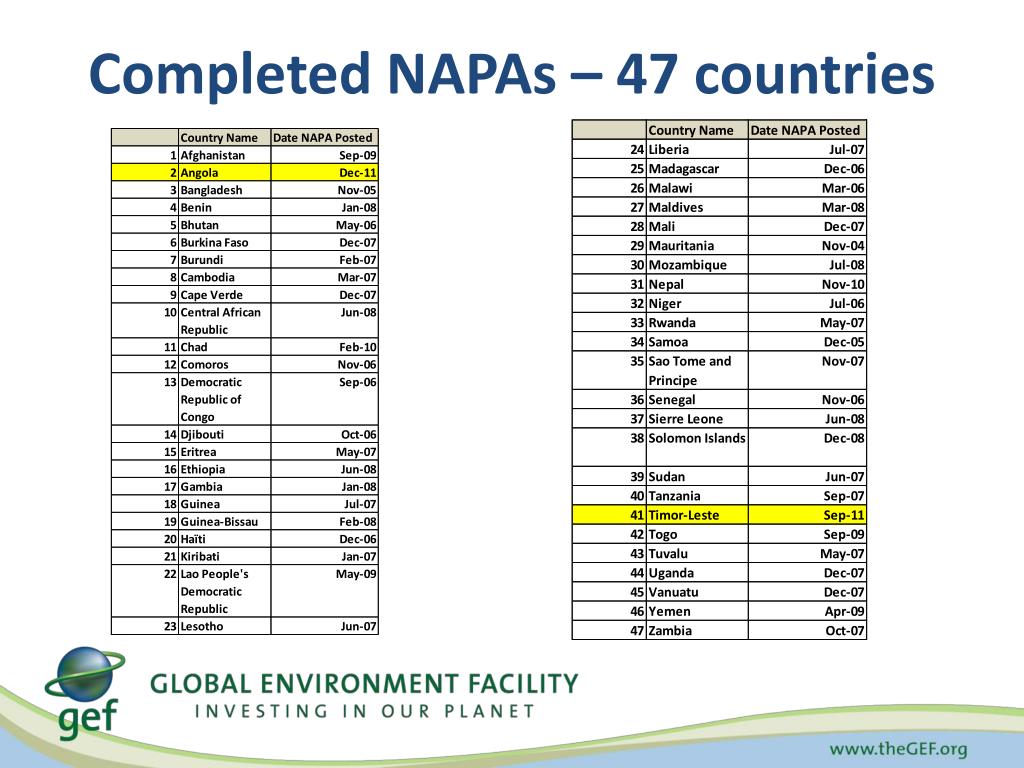This screenshot has height=768, width=1024.
Task: Select the Tanzania cell
Action: click(697, 496)
